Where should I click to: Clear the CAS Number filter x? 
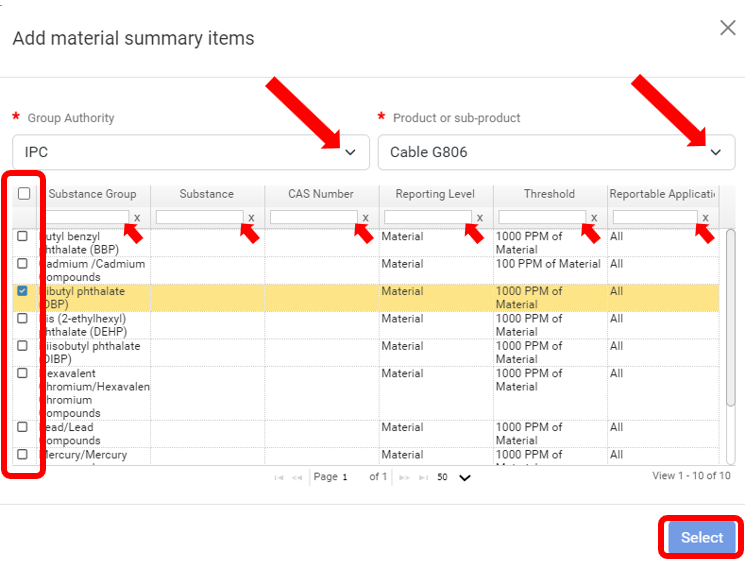click(365, 218)
